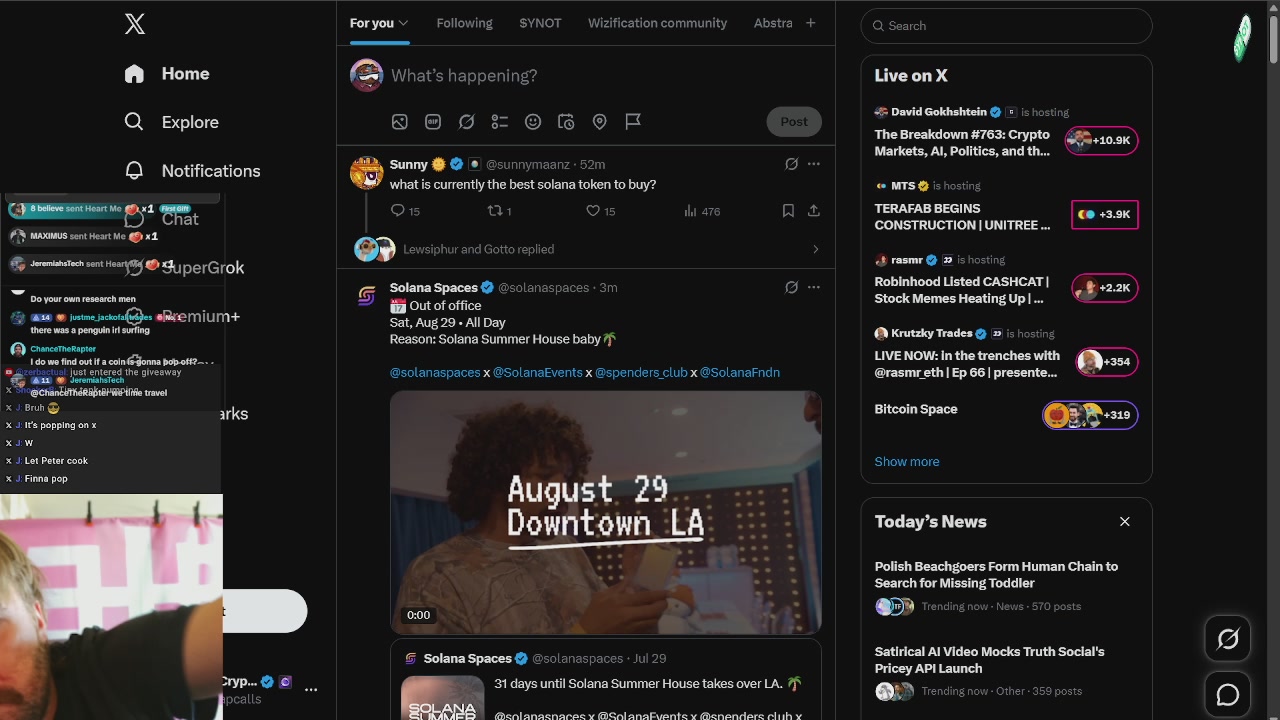This screenshot has width=1280, height=720.
Task: Open more options on Solana Spaces post
Action: click(x=814, y=288)
